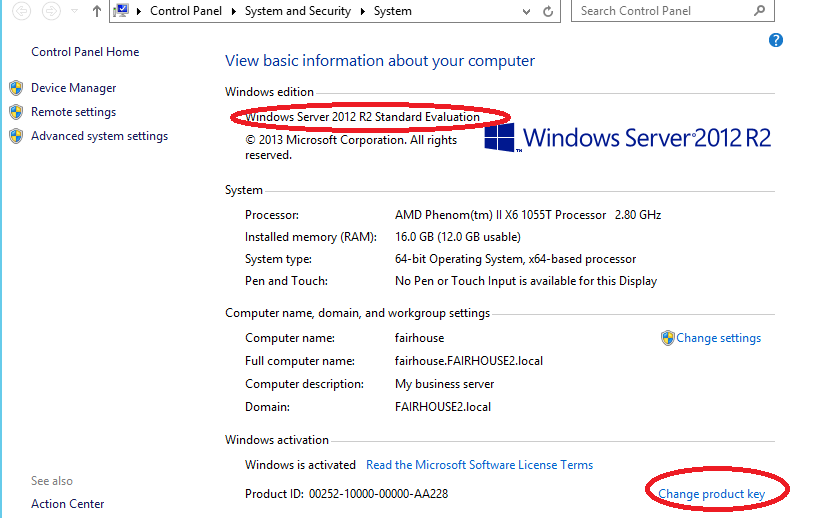832x518 pixels.
Task: Go up one level with Up arrow
Action: [x=96, y=11]
